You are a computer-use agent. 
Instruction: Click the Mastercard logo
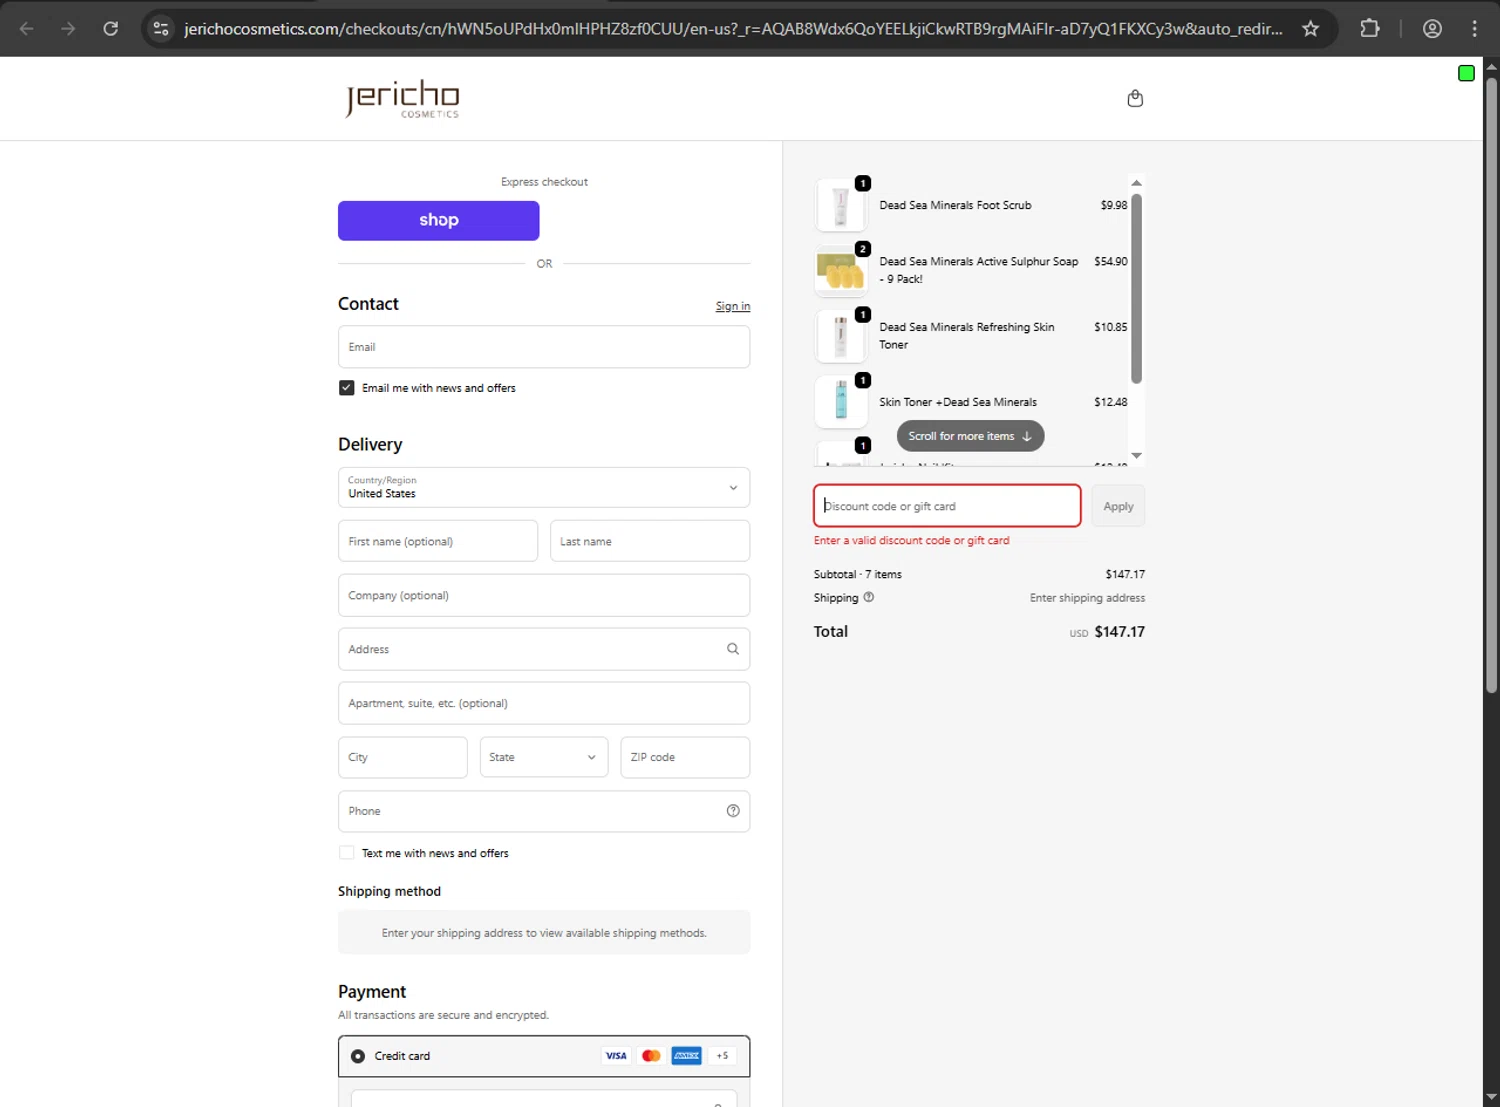coord(651,1056)
